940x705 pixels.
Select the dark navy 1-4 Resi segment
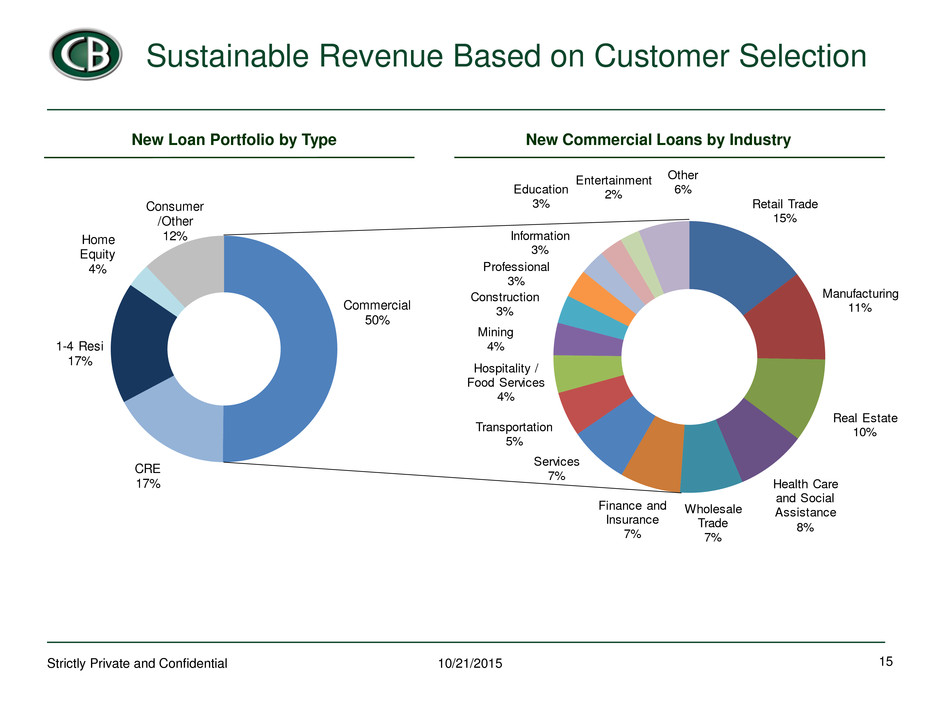(x=140, y=344)
